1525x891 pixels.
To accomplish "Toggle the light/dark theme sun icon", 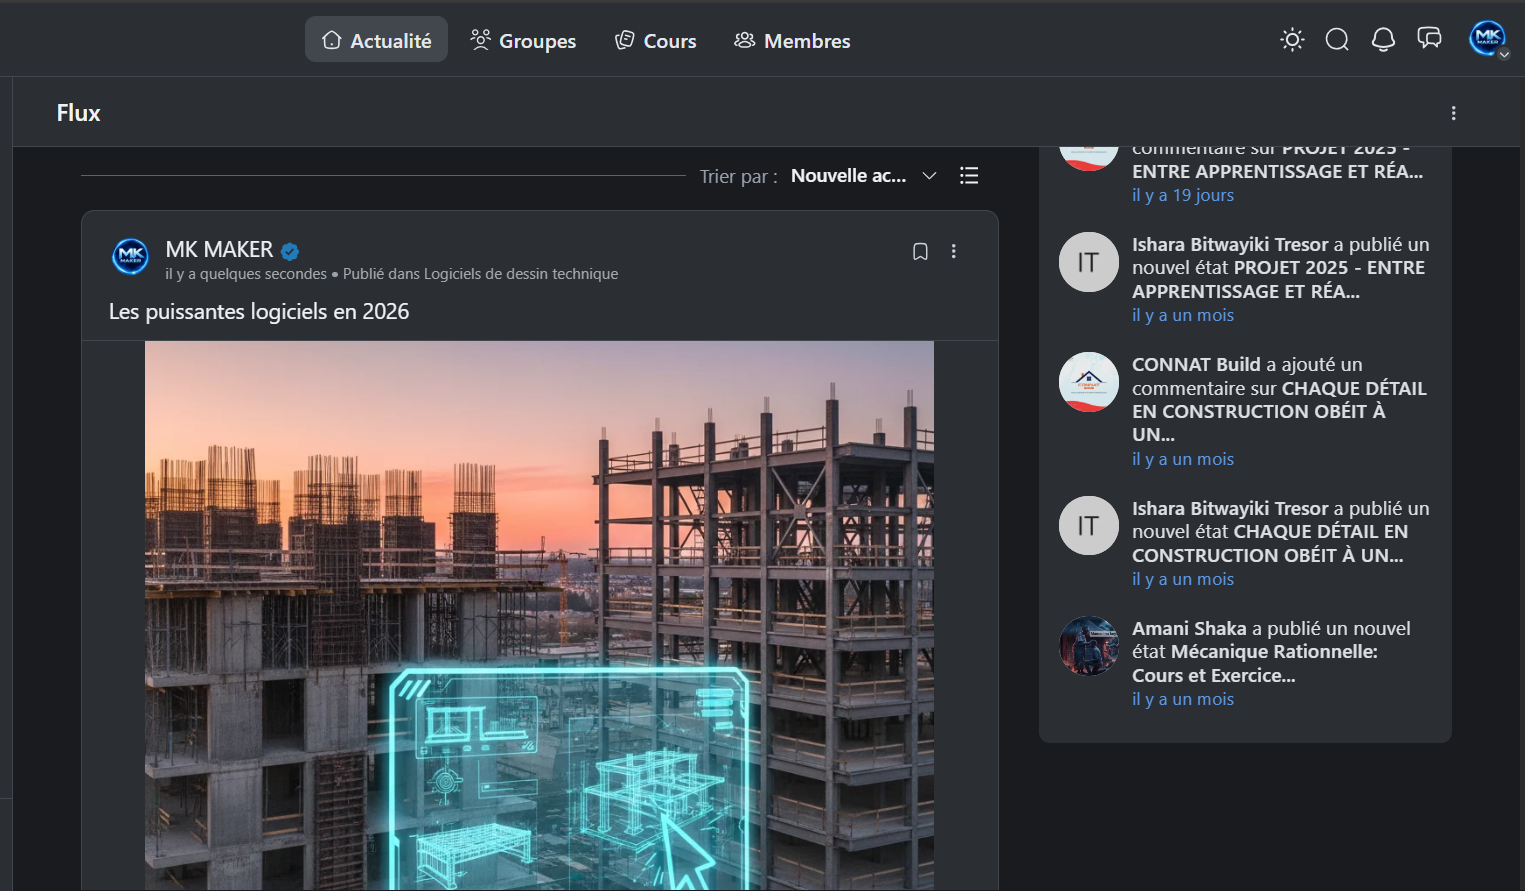I will coord(1292,40).
